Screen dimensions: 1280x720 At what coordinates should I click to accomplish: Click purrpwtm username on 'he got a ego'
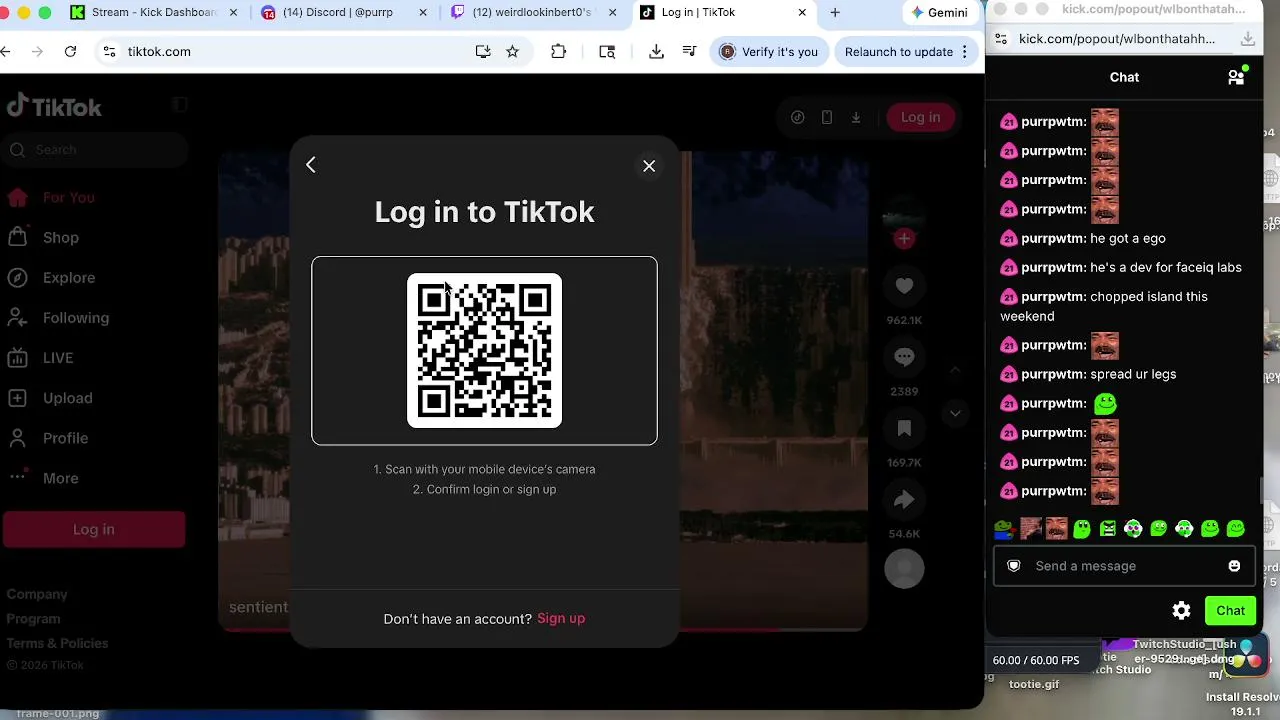point(1053,238)
